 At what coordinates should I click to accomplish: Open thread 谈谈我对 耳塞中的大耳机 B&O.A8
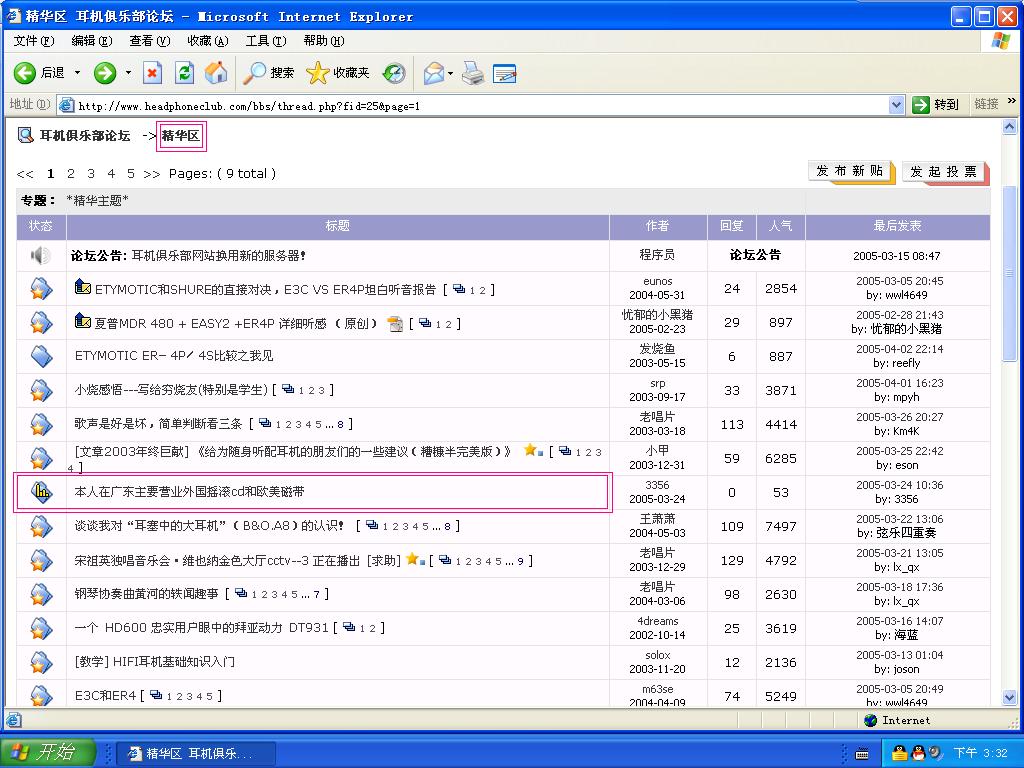(209, 526)
